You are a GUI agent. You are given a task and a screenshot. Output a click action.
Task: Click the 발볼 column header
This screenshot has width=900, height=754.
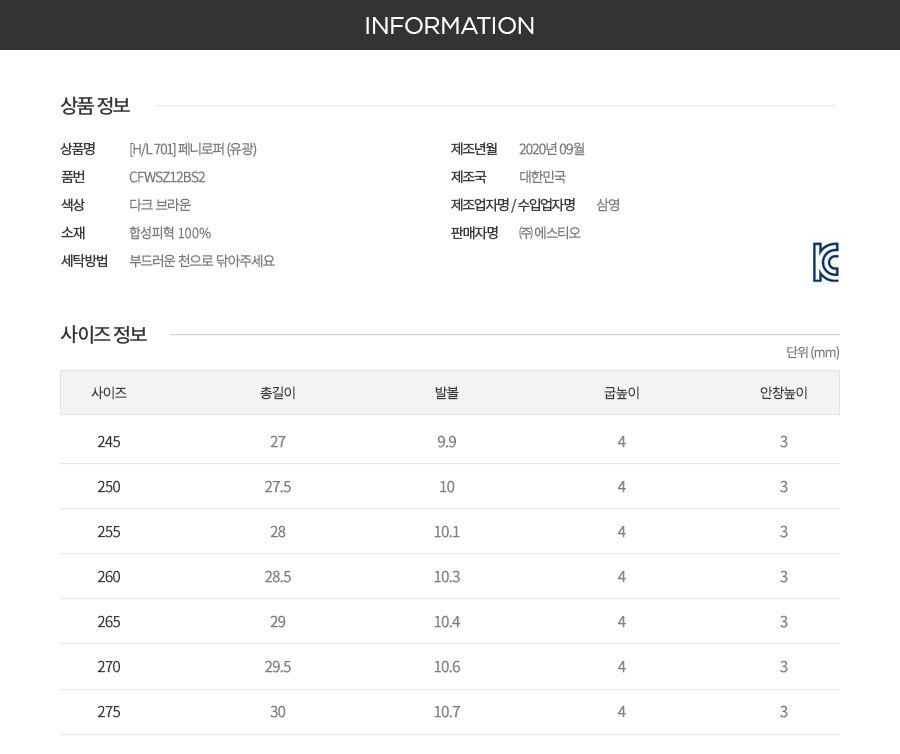[447, 393]
